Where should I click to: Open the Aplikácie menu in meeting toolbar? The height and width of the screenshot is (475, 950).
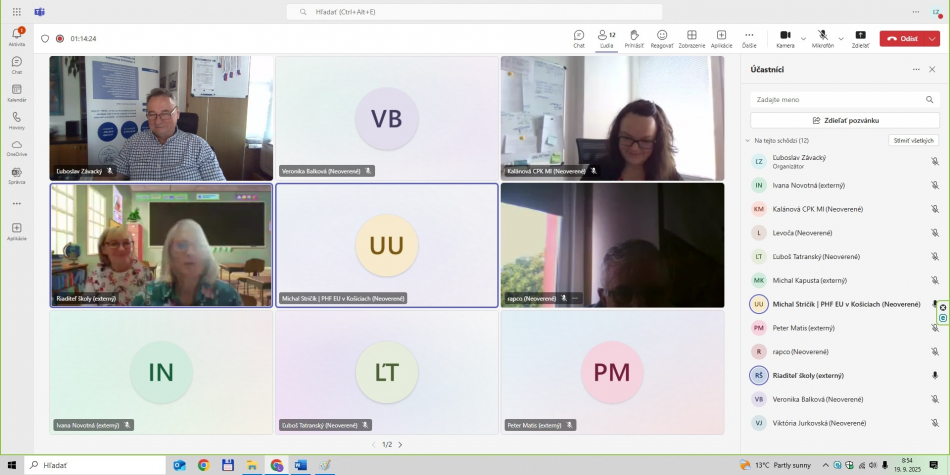[721, 38]
